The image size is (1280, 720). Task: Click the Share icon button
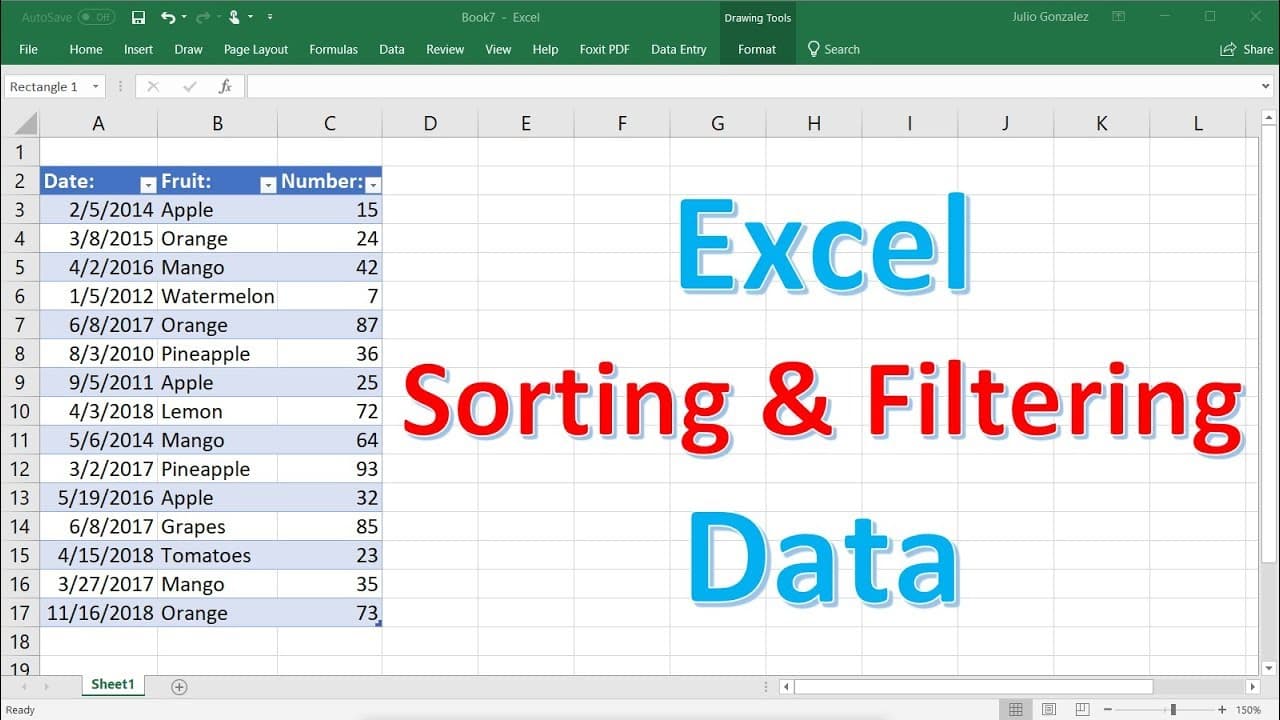point(1246,49)
